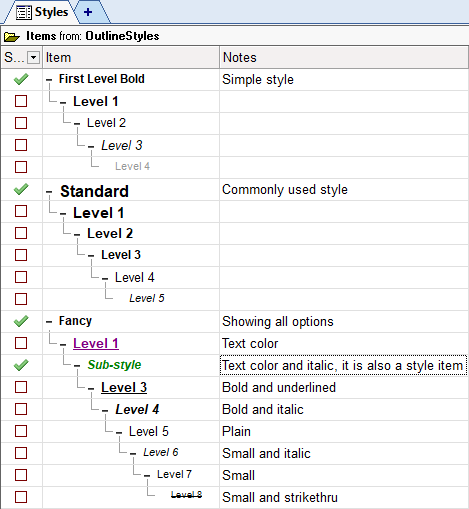Click the open folder icon beside Items from
Image resolution: width=469 pixels, height=509 pixels.
pos(12,36)
